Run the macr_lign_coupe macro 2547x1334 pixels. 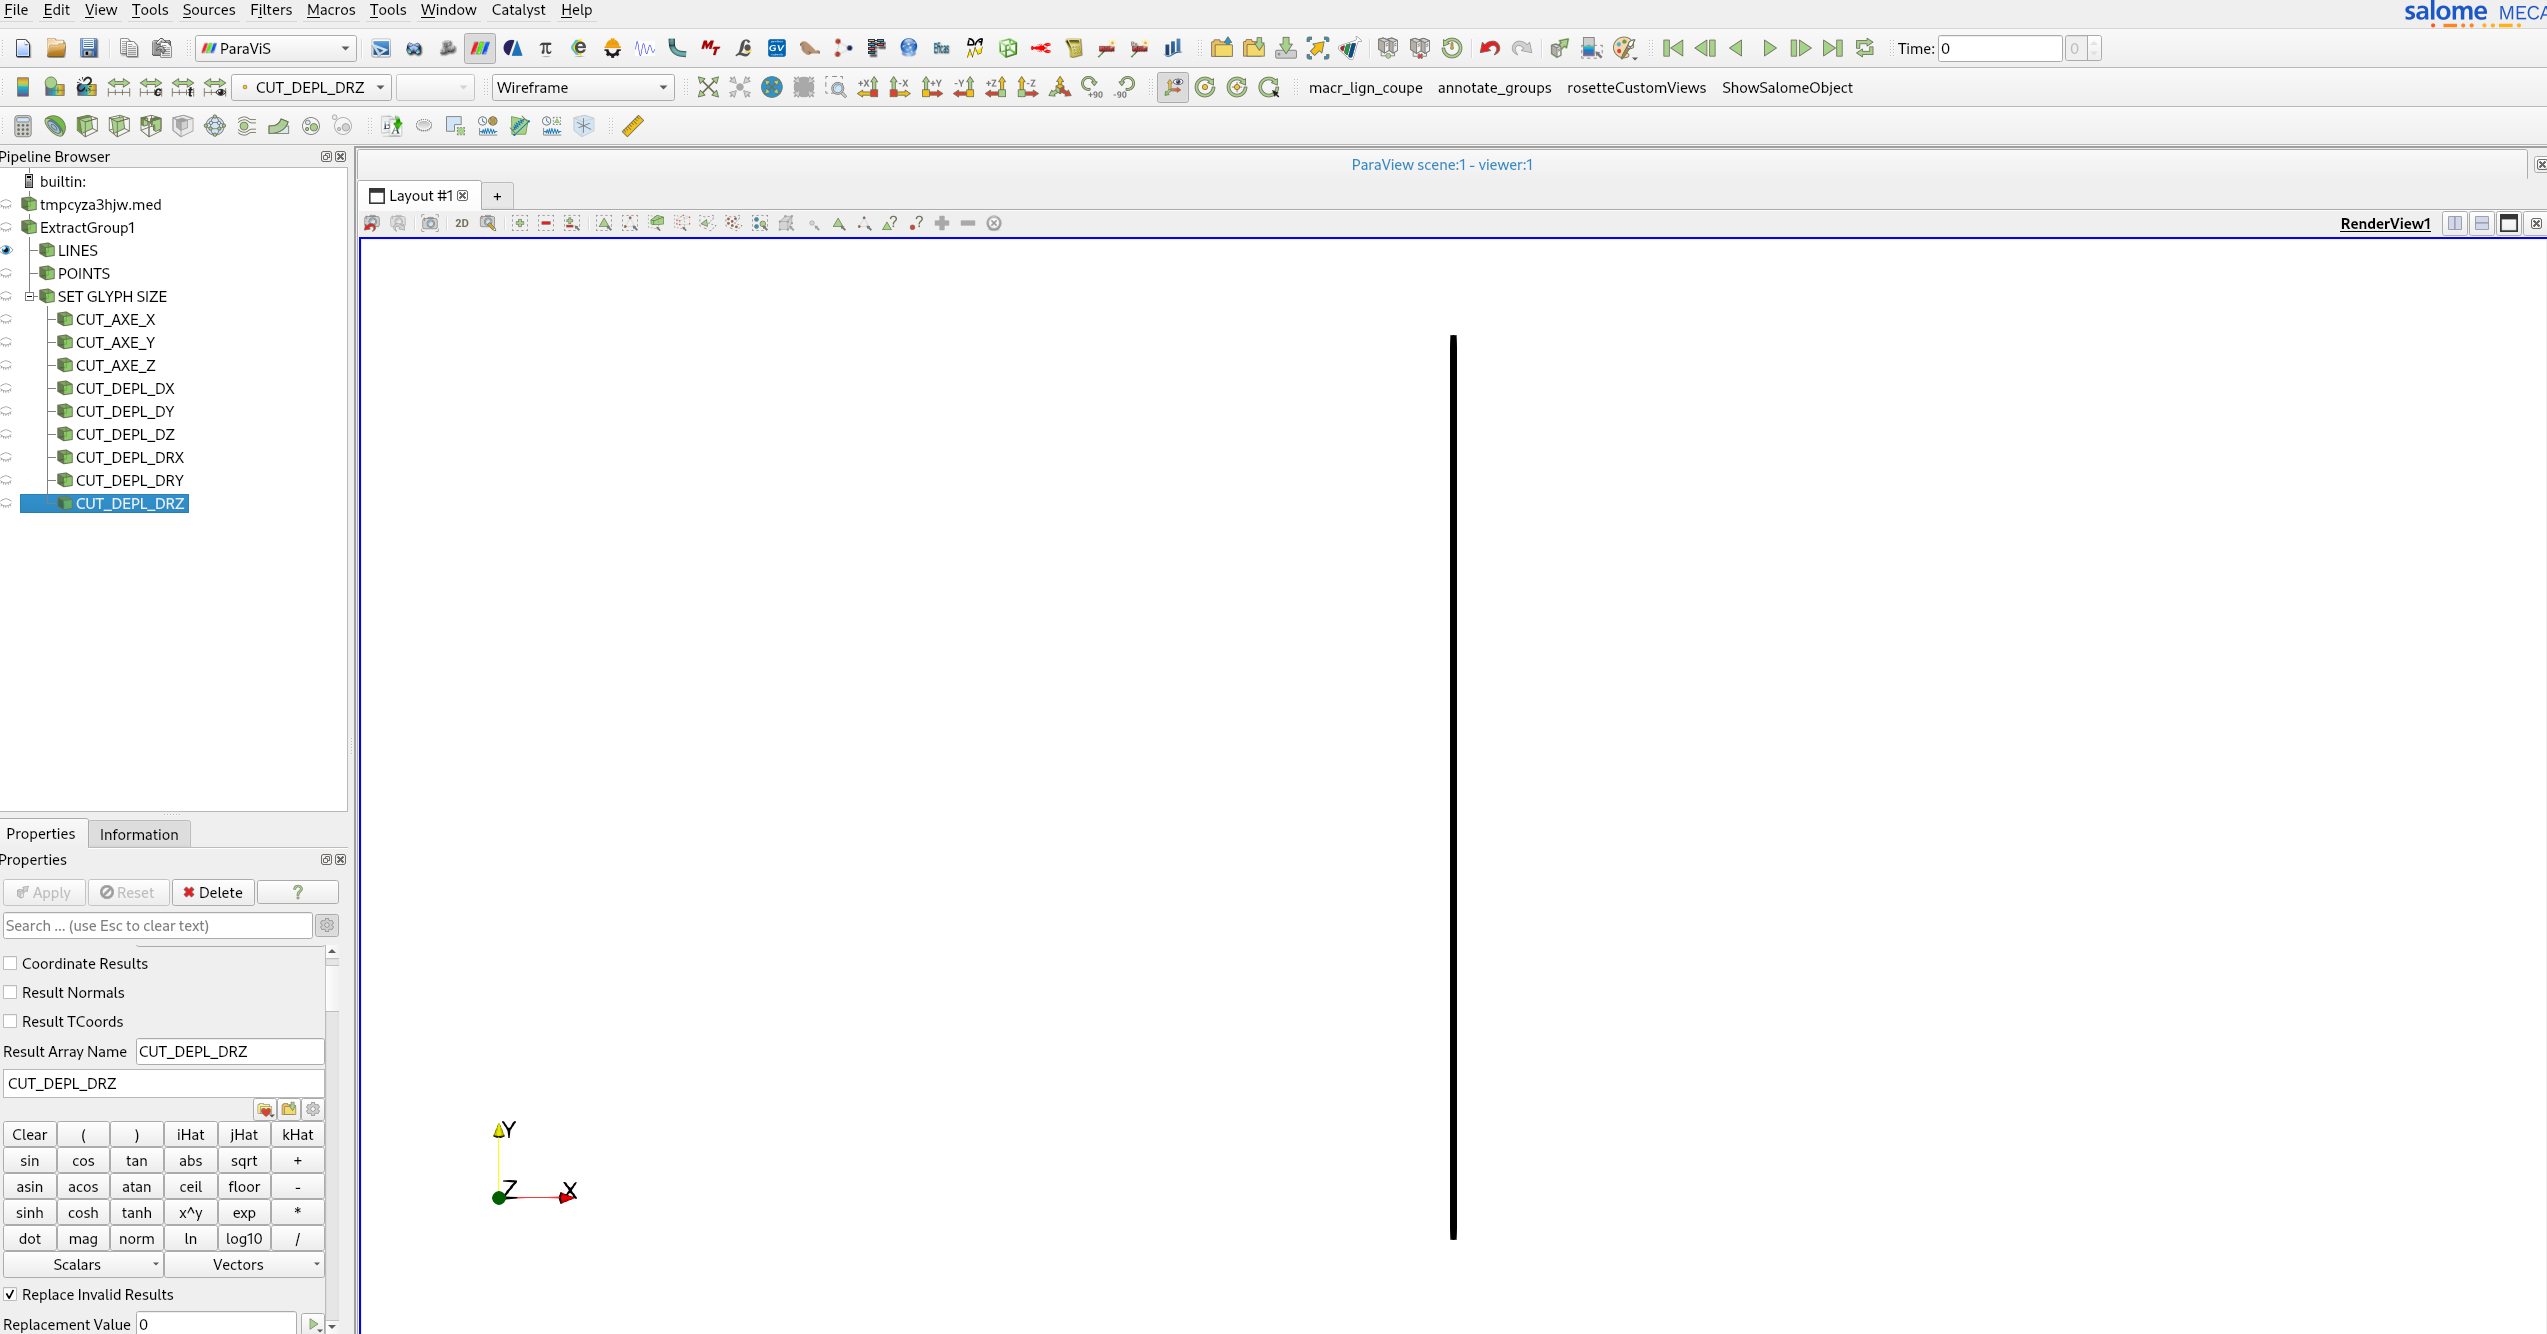click(x=1365, y=88)
